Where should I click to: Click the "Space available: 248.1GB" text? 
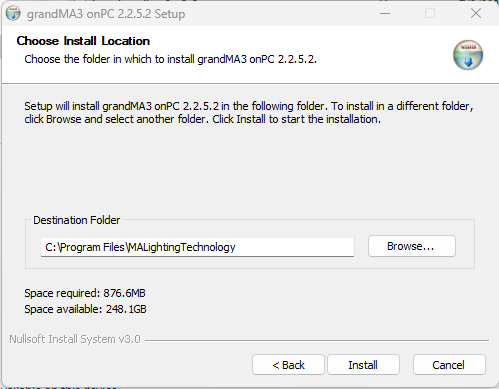(85, 309)
